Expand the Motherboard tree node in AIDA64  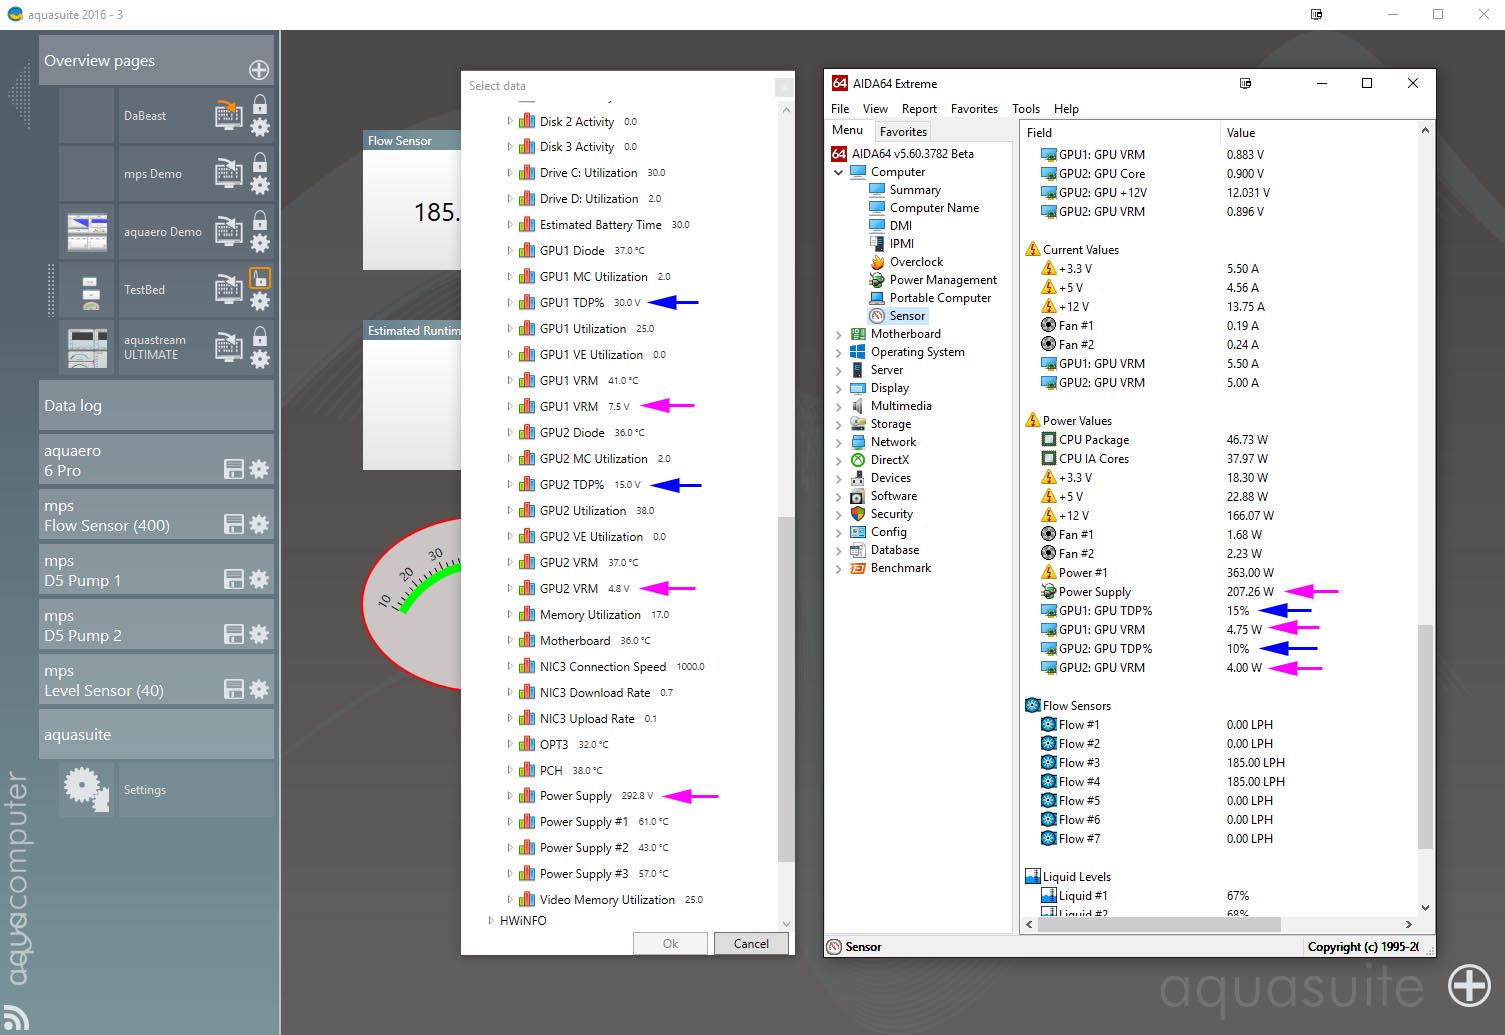tap(838, 334)
